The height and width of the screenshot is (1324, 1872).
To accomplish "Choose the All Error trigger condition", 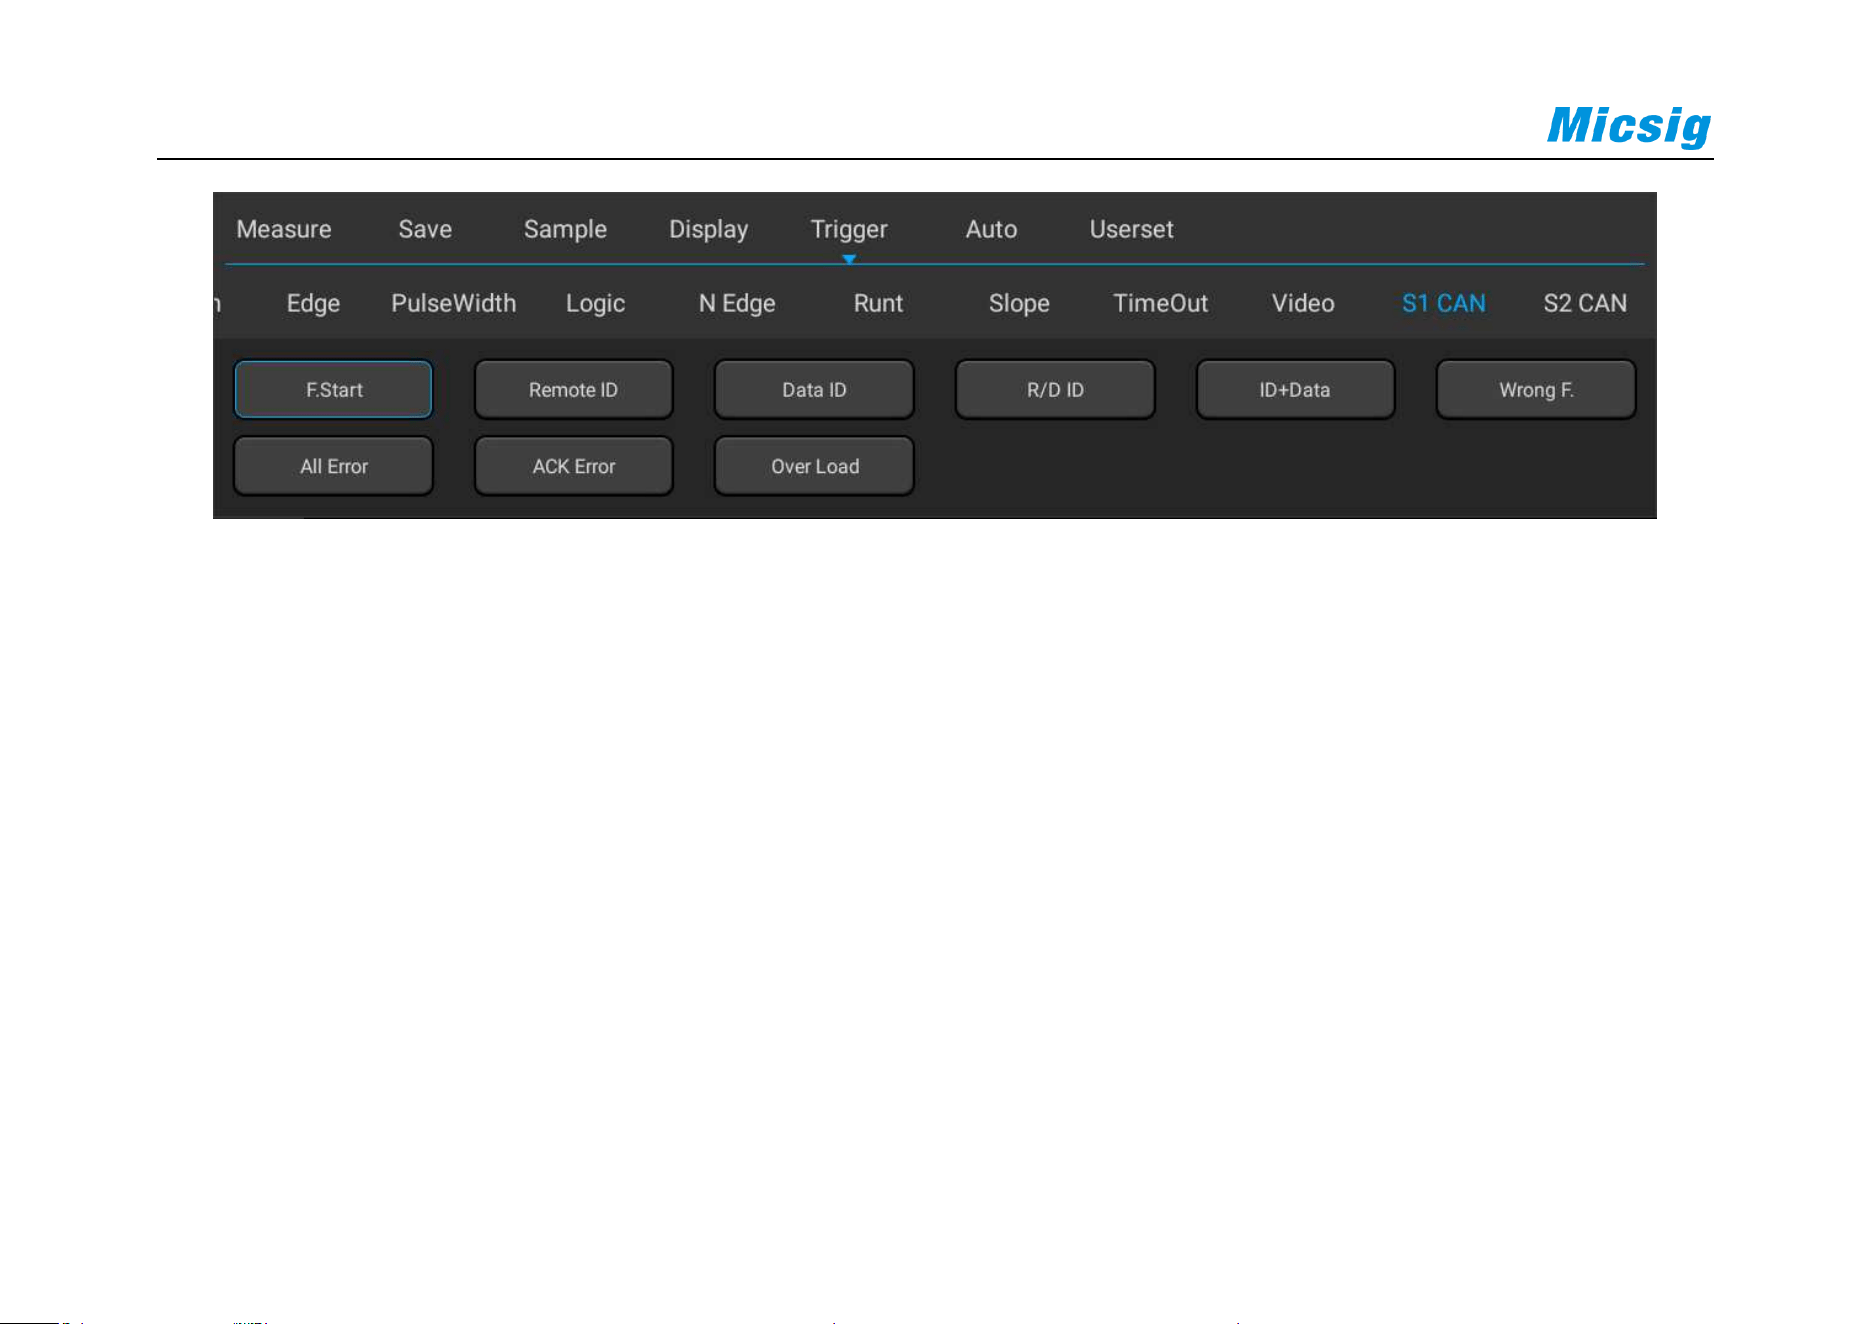I will (333, 466).
